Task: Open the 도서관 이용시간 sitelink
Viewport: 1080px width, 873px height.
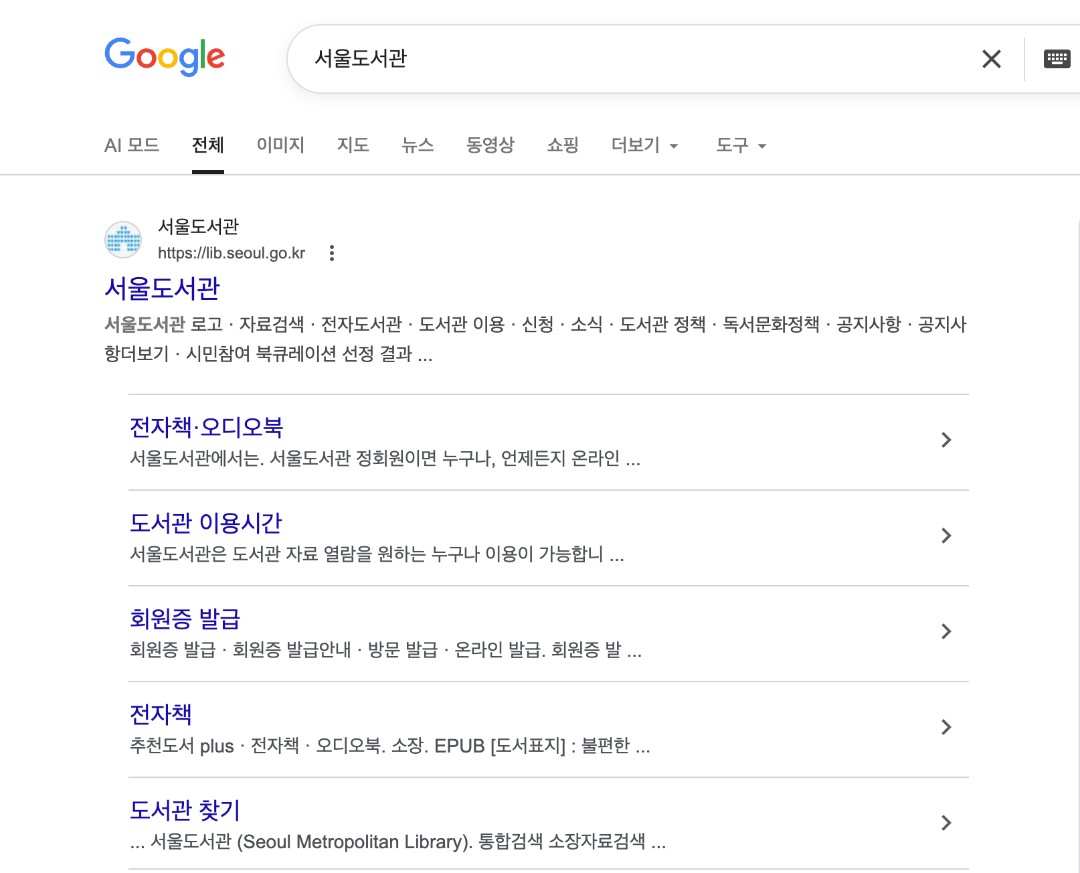Action: point(206,523)
